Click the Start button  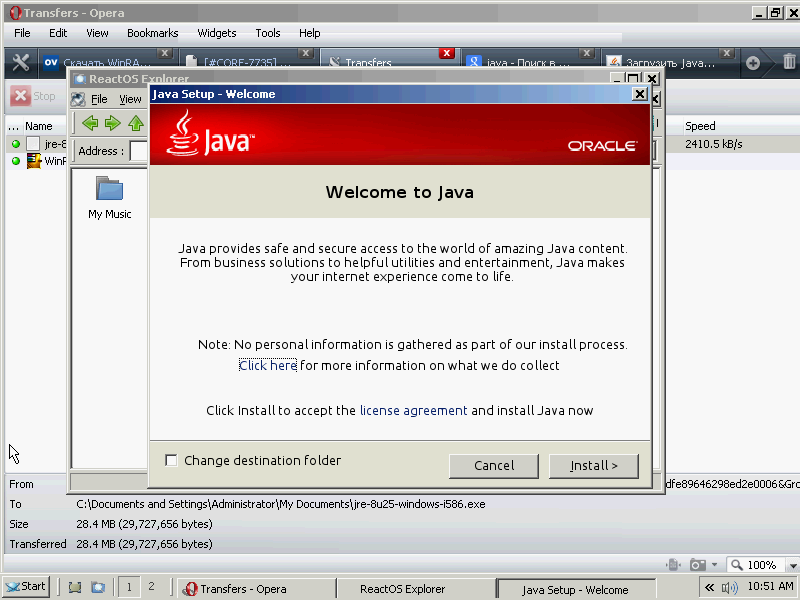(x=26, y=587)
